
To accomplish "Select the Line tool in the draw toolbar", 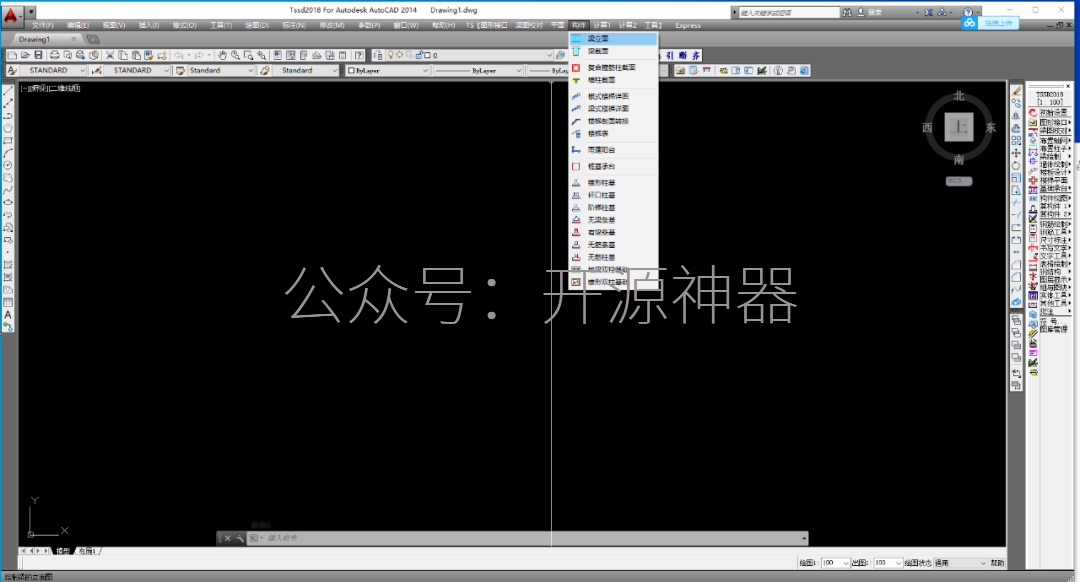I will point(8,91).
